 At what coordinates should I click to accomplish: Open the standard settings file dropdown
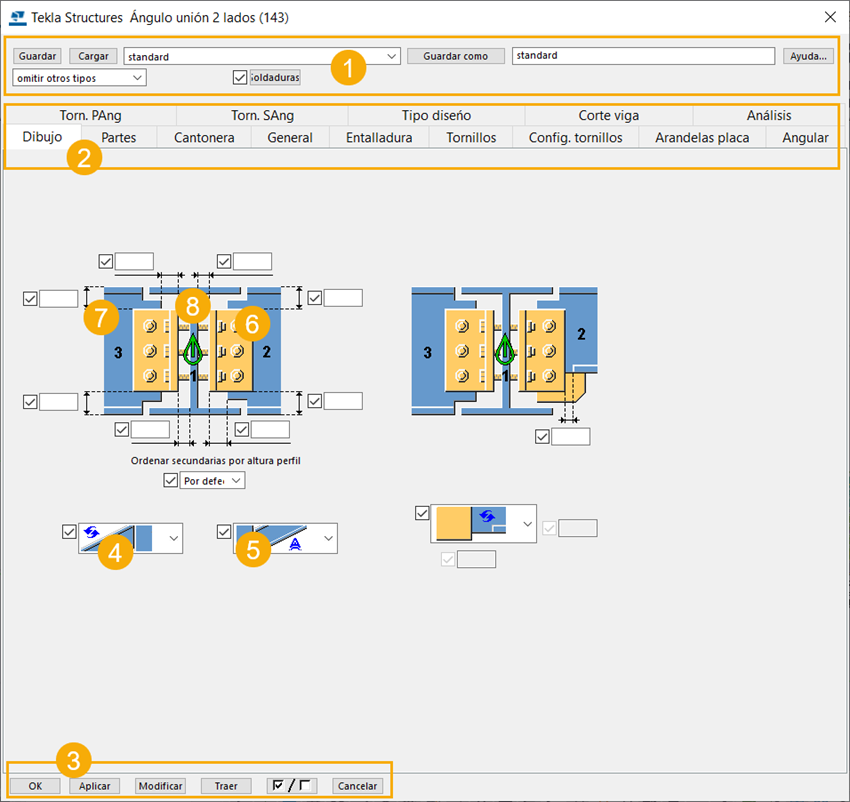pyautogui.click(x=262, y=56)
